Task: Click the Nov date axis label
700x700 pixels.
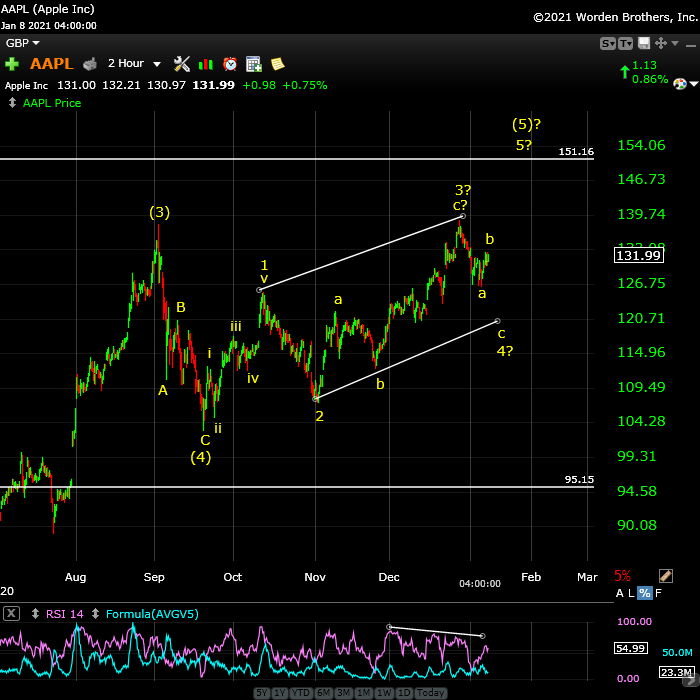Action: pos(315,577)
